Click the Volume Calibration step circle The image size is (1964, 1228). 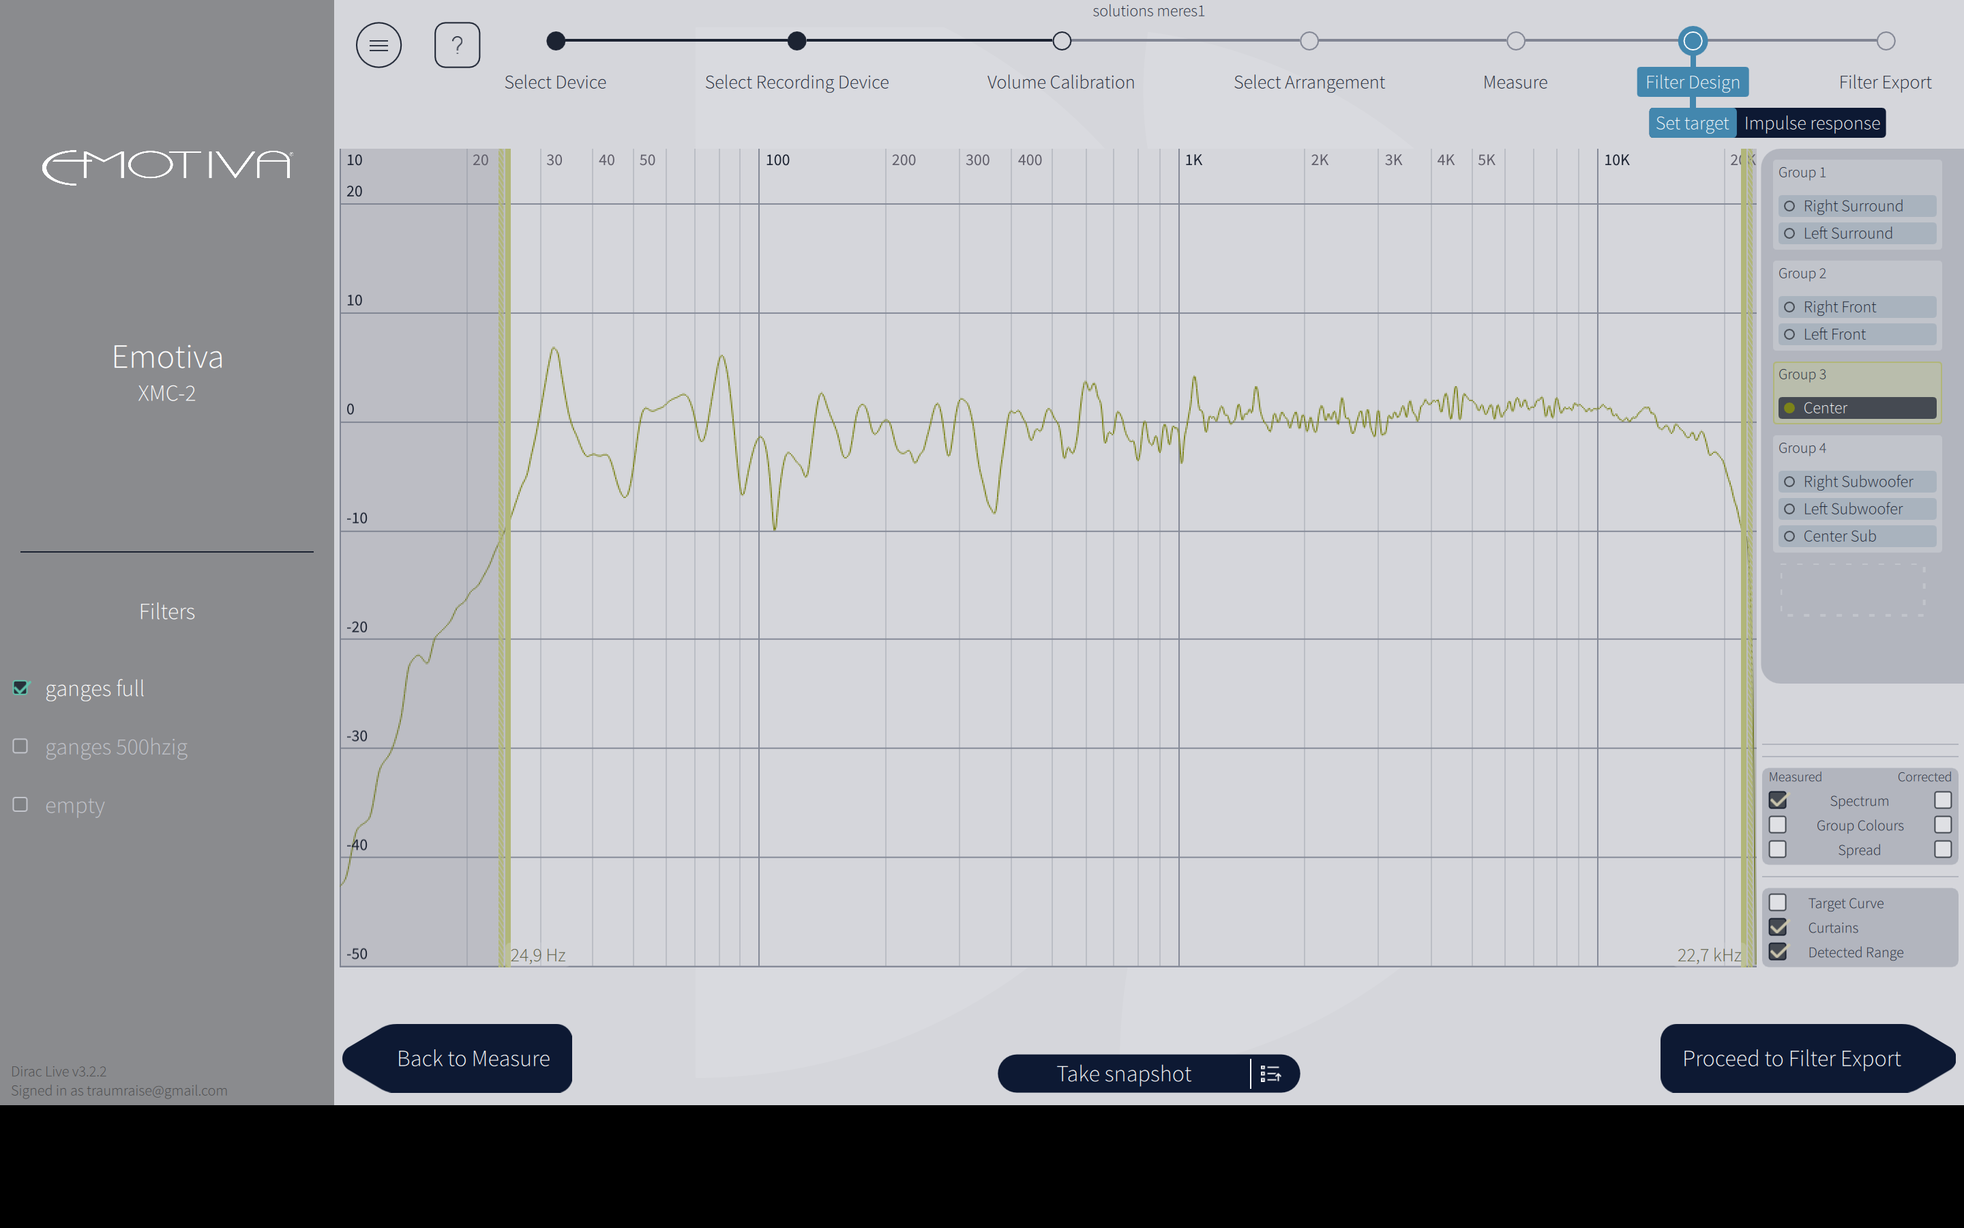[x=1061, y=41]
